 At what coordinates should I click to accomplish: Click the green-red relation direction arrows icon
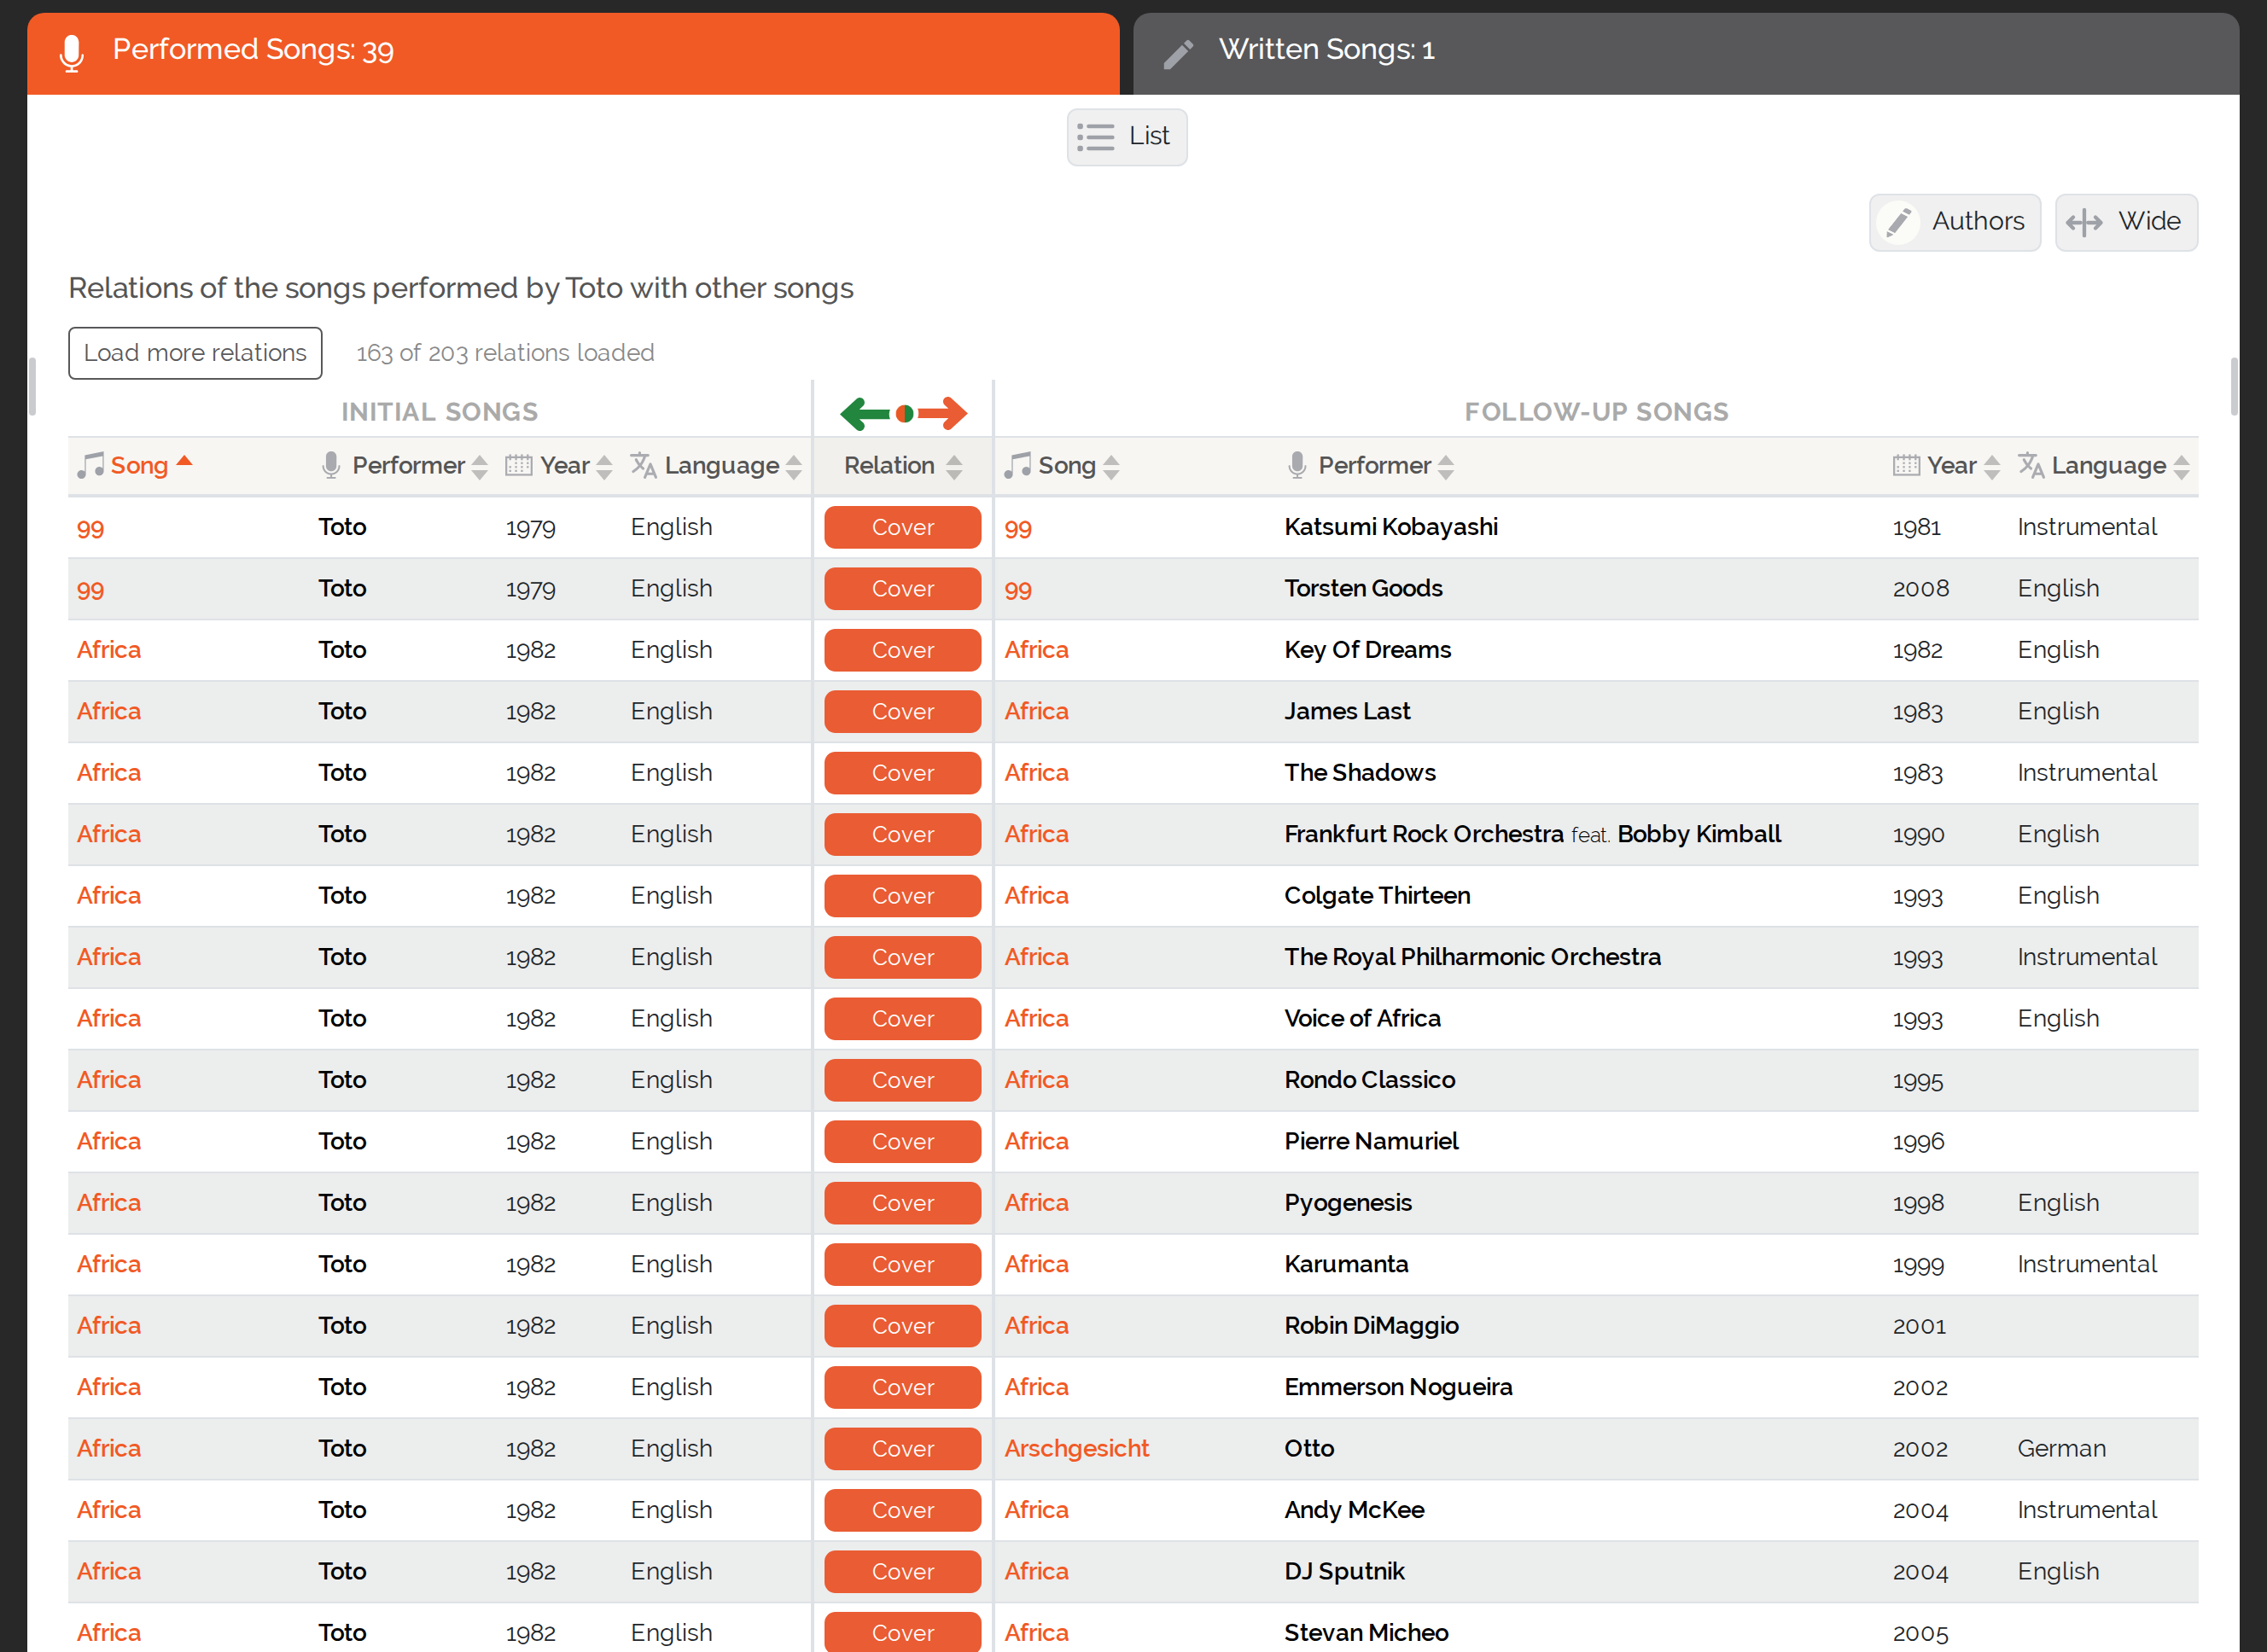(903, 413)
